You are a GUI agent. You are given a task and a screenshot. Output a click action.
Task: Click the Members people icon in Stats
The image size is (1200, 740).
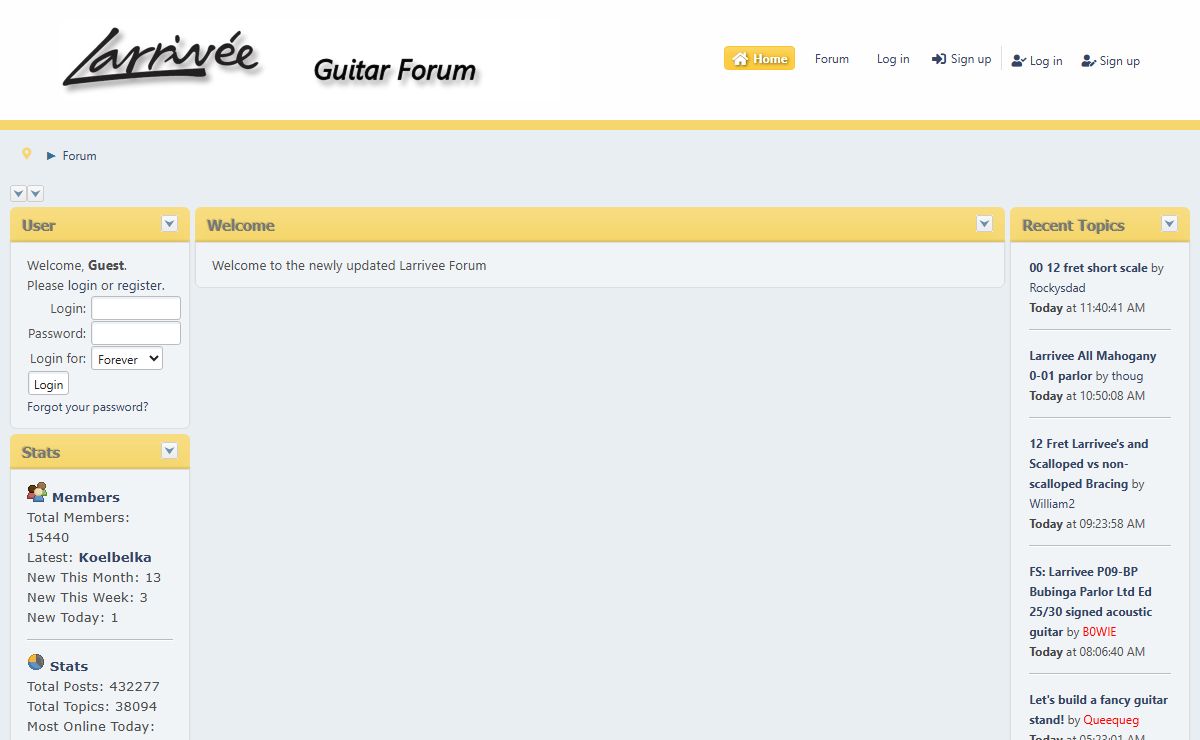pos(37,492)
